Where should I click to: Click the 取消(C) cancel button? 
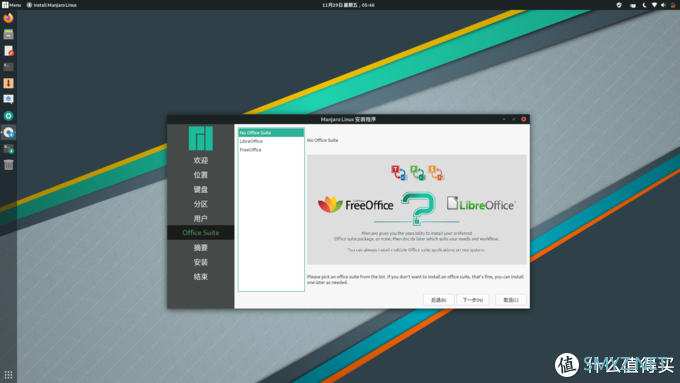point(511,300)
